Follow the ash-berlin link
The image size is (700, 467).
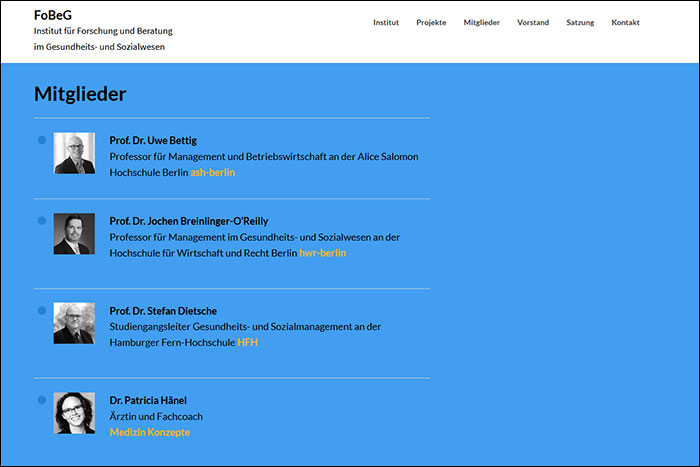pos(212,172)
